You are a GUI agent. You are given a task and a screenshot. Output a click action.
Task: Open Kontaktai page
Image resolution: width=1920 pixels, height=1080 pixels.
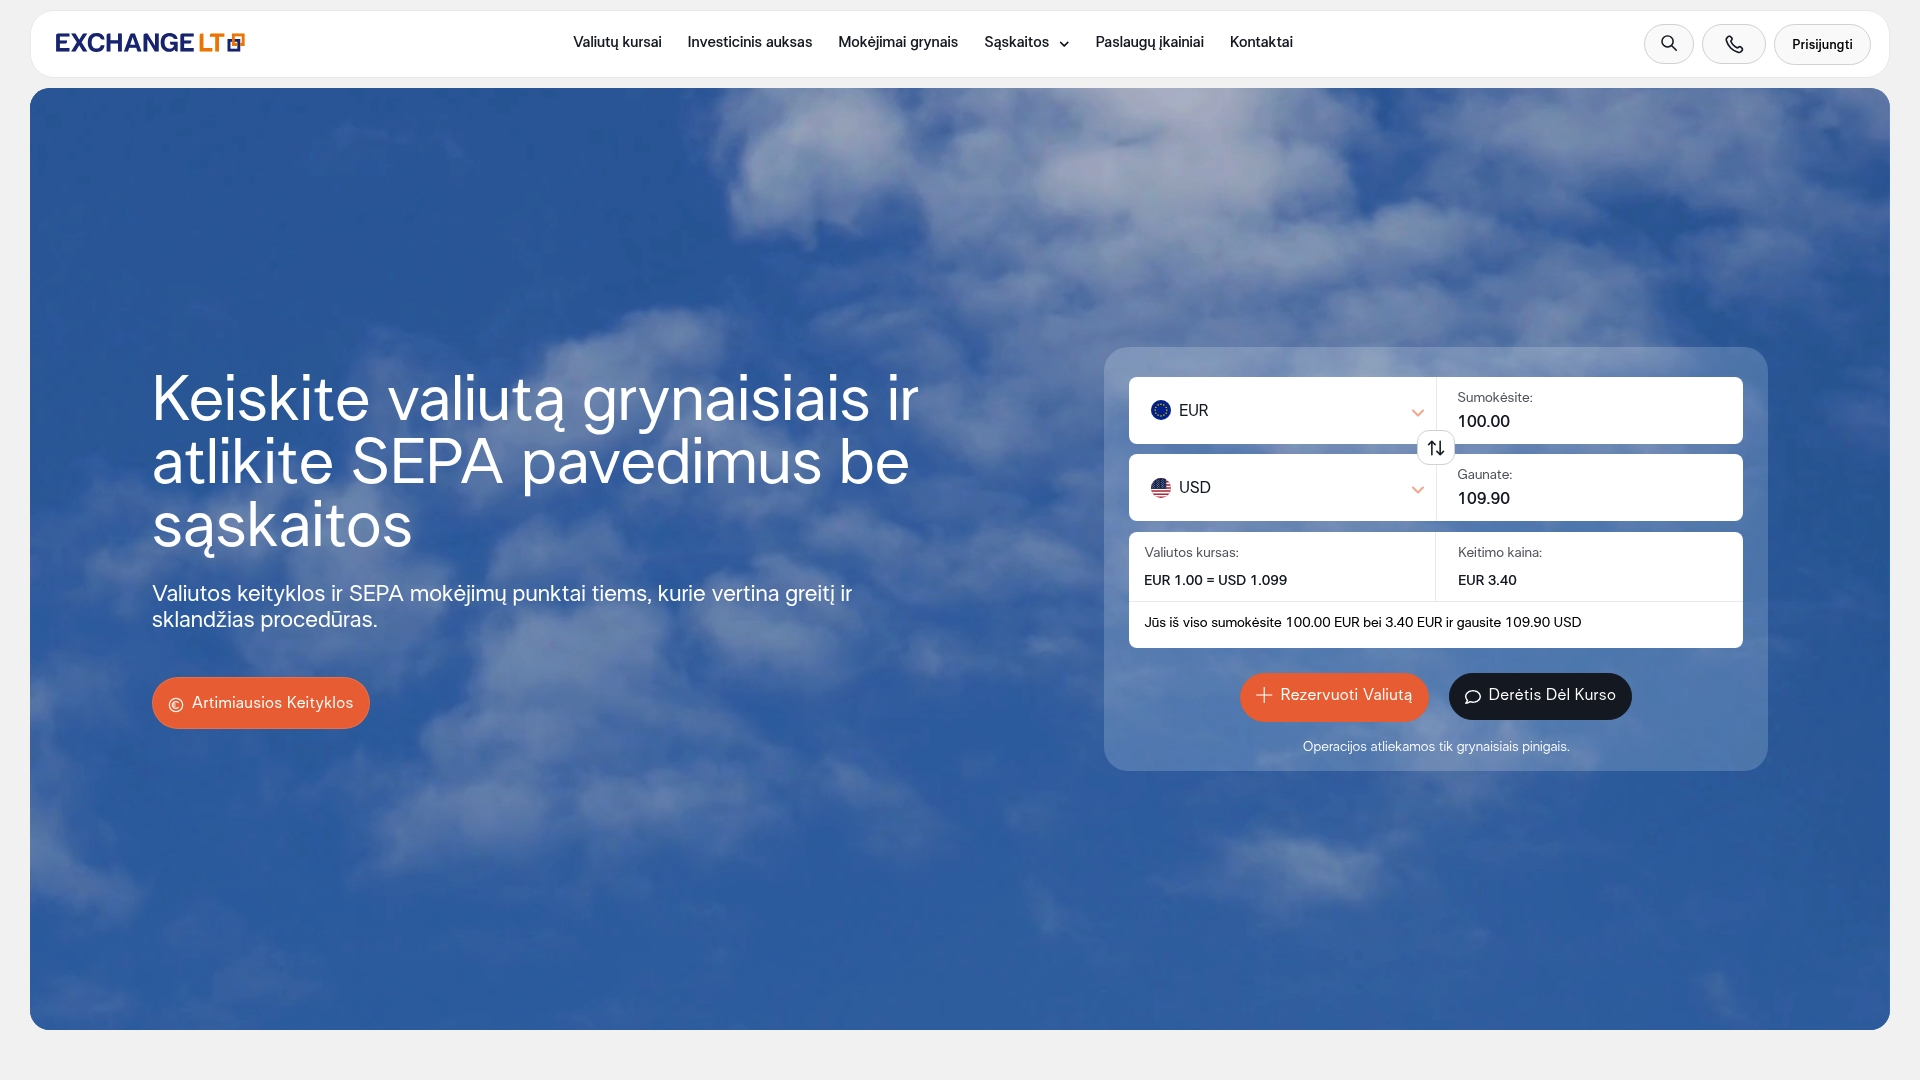pyautogui.click(x=1261, y=42)
